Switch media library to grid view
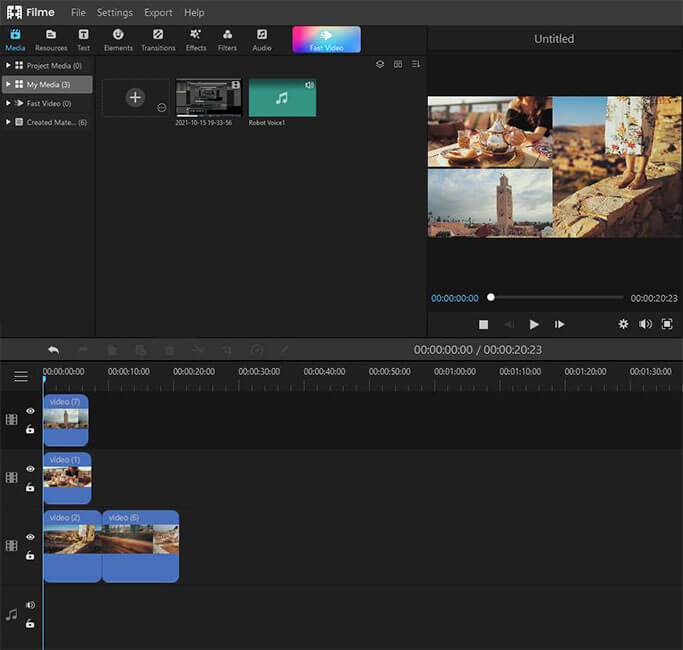Image resolution: width=683 pixels, height=650 pixels. click(398, 64)
